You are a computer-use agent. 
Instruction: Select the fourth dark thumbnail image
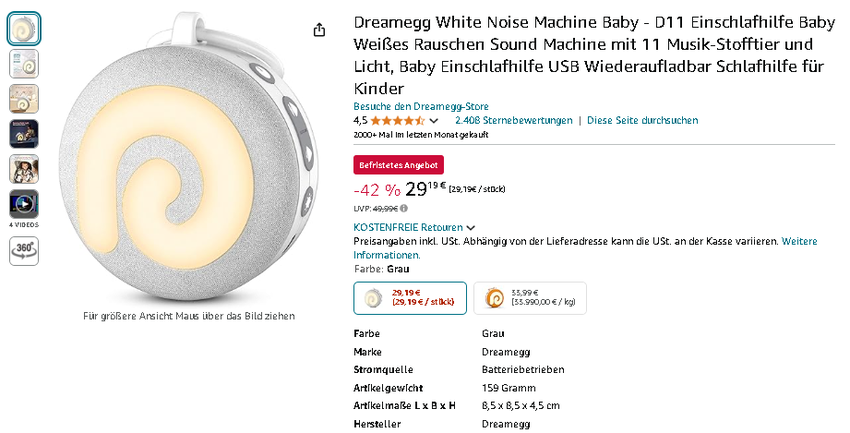point(24,134)
